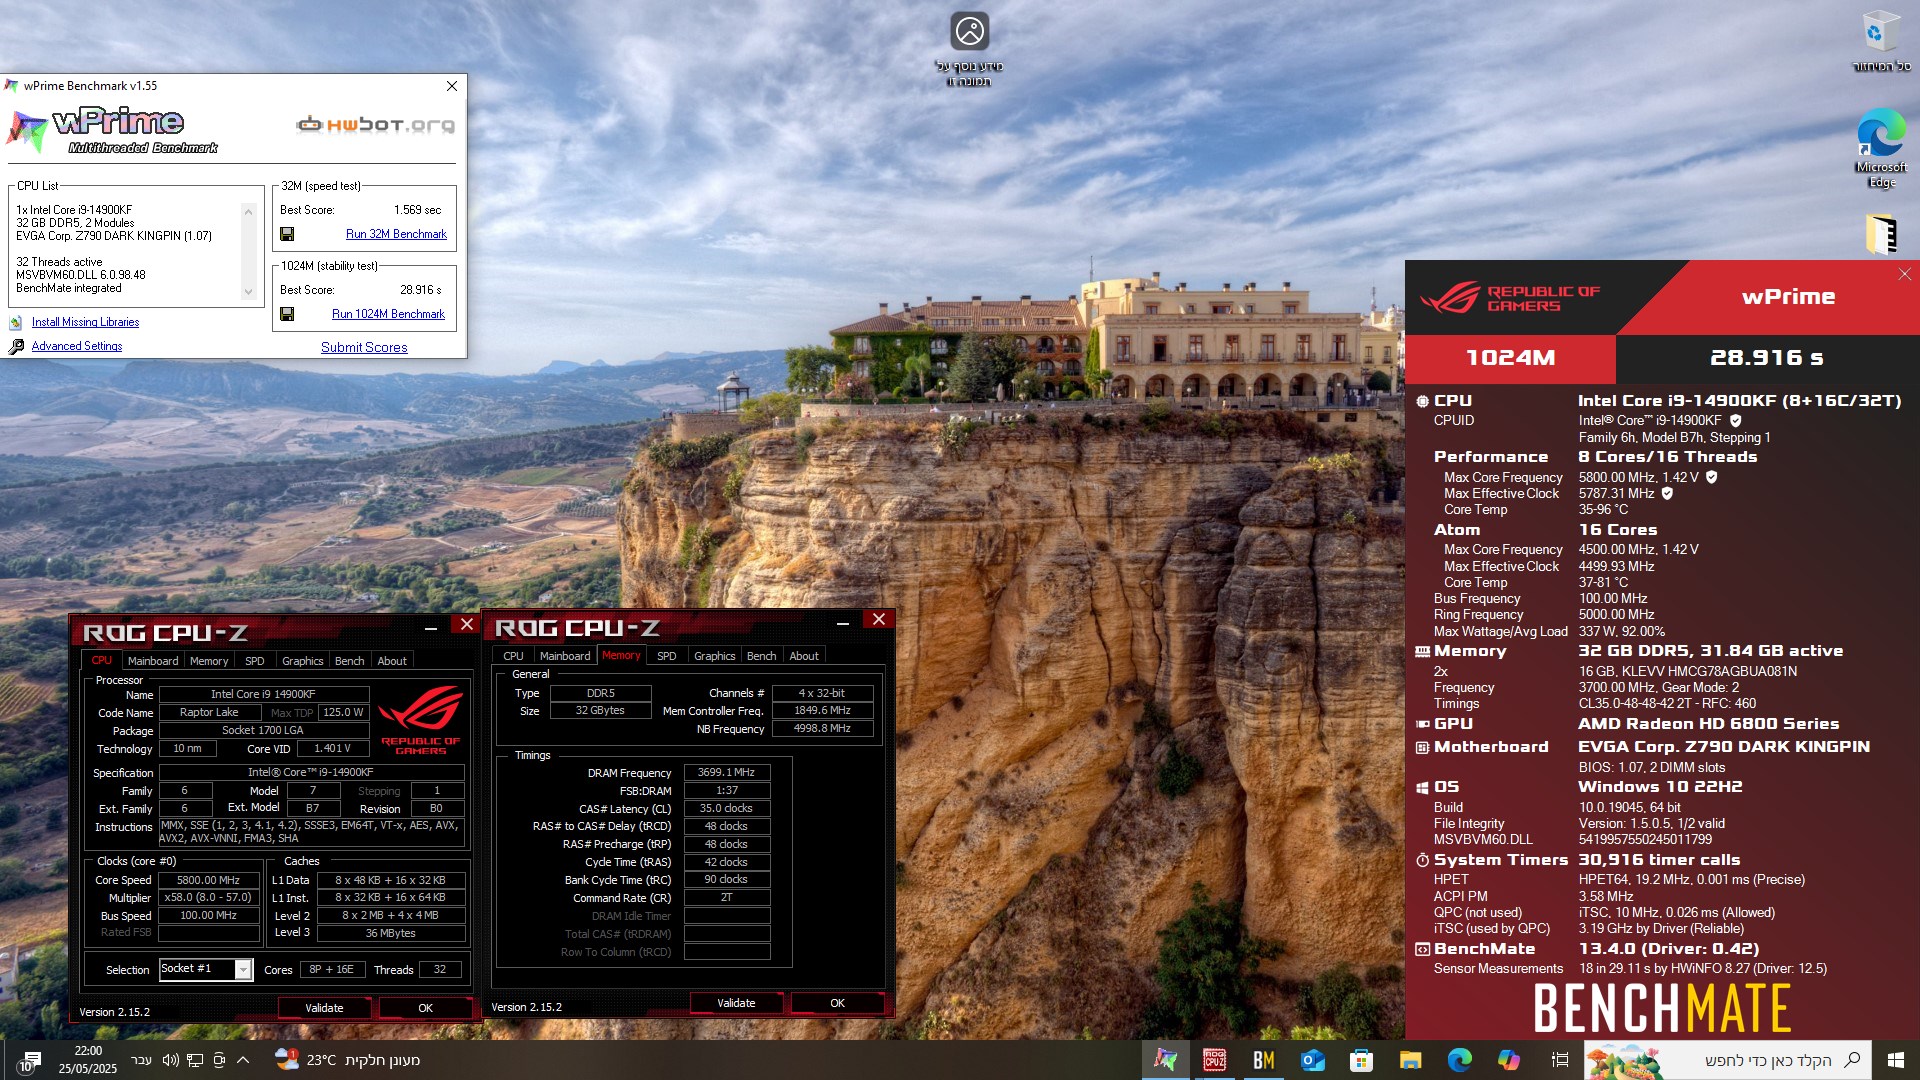Screen dimensions: 1920x1080
Task: Click the verified shield next to CPUID name
Action: click(x=1736, y=421)
